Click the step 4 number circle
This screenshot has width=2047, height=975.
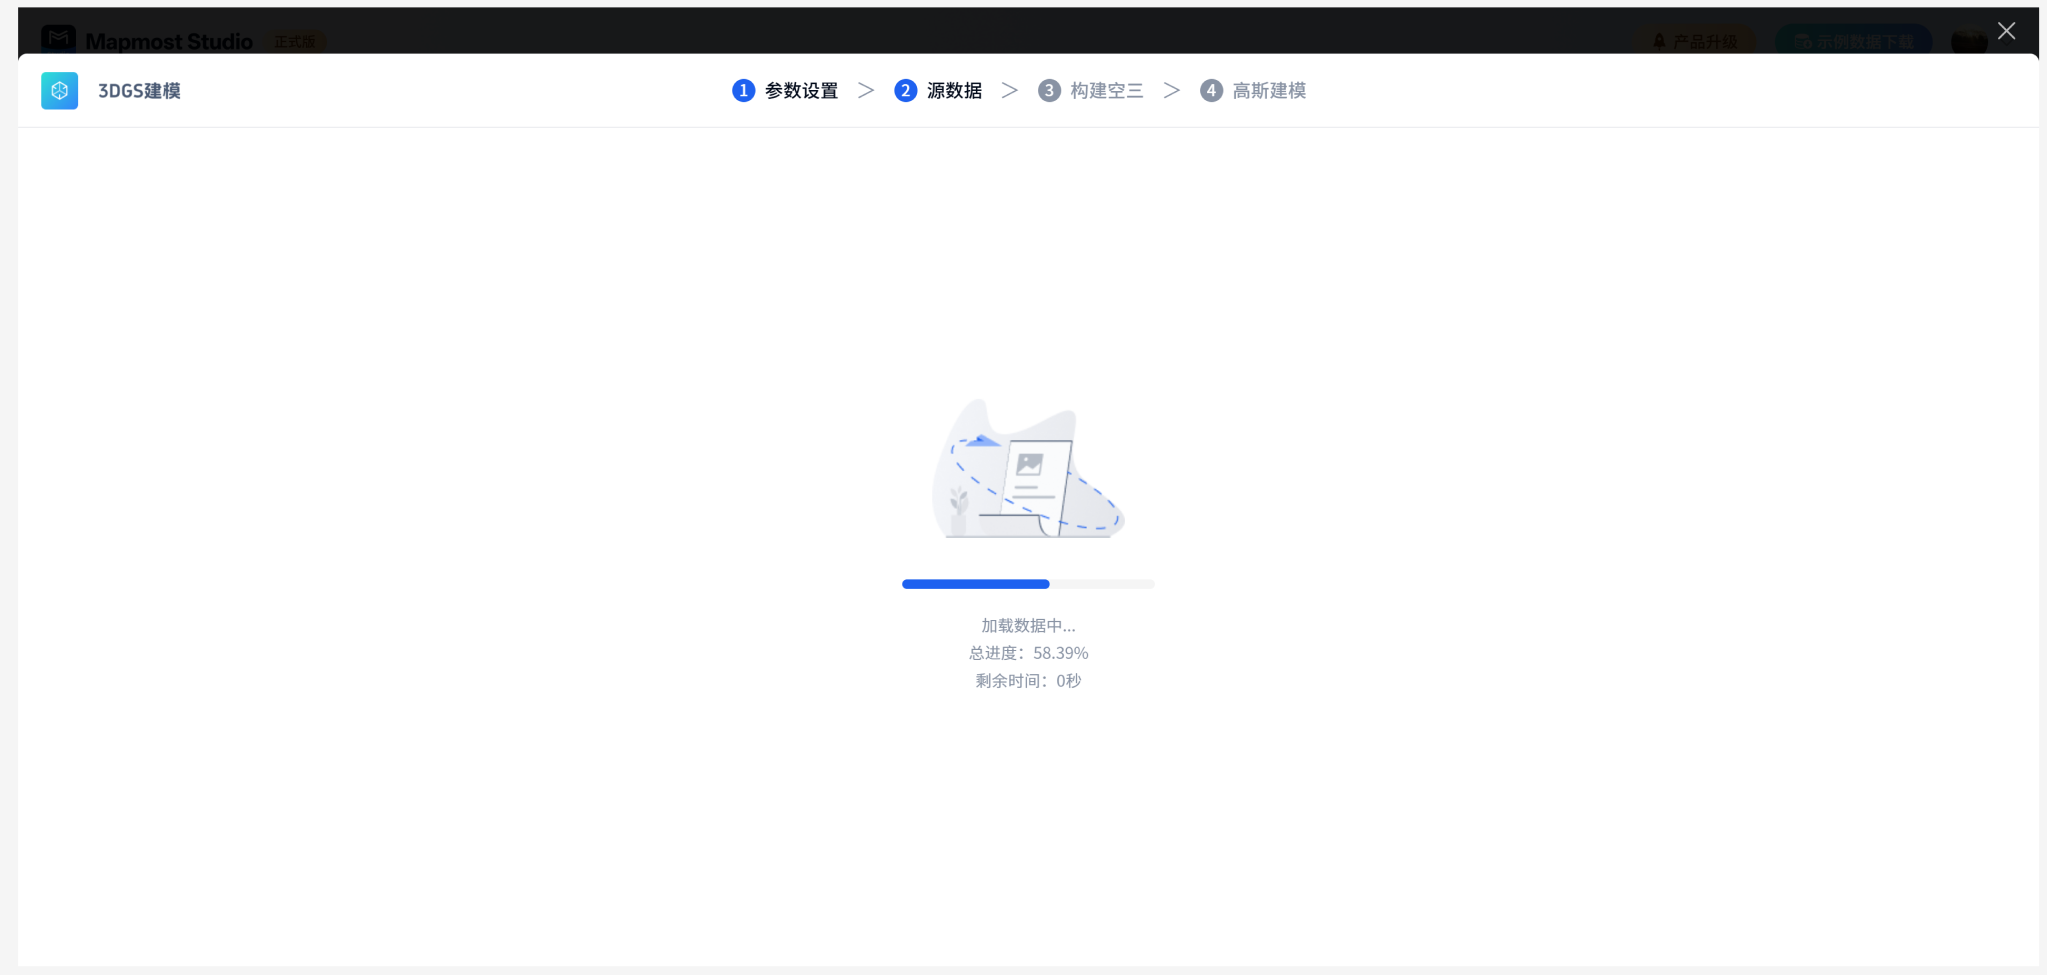coord(1211,91)
